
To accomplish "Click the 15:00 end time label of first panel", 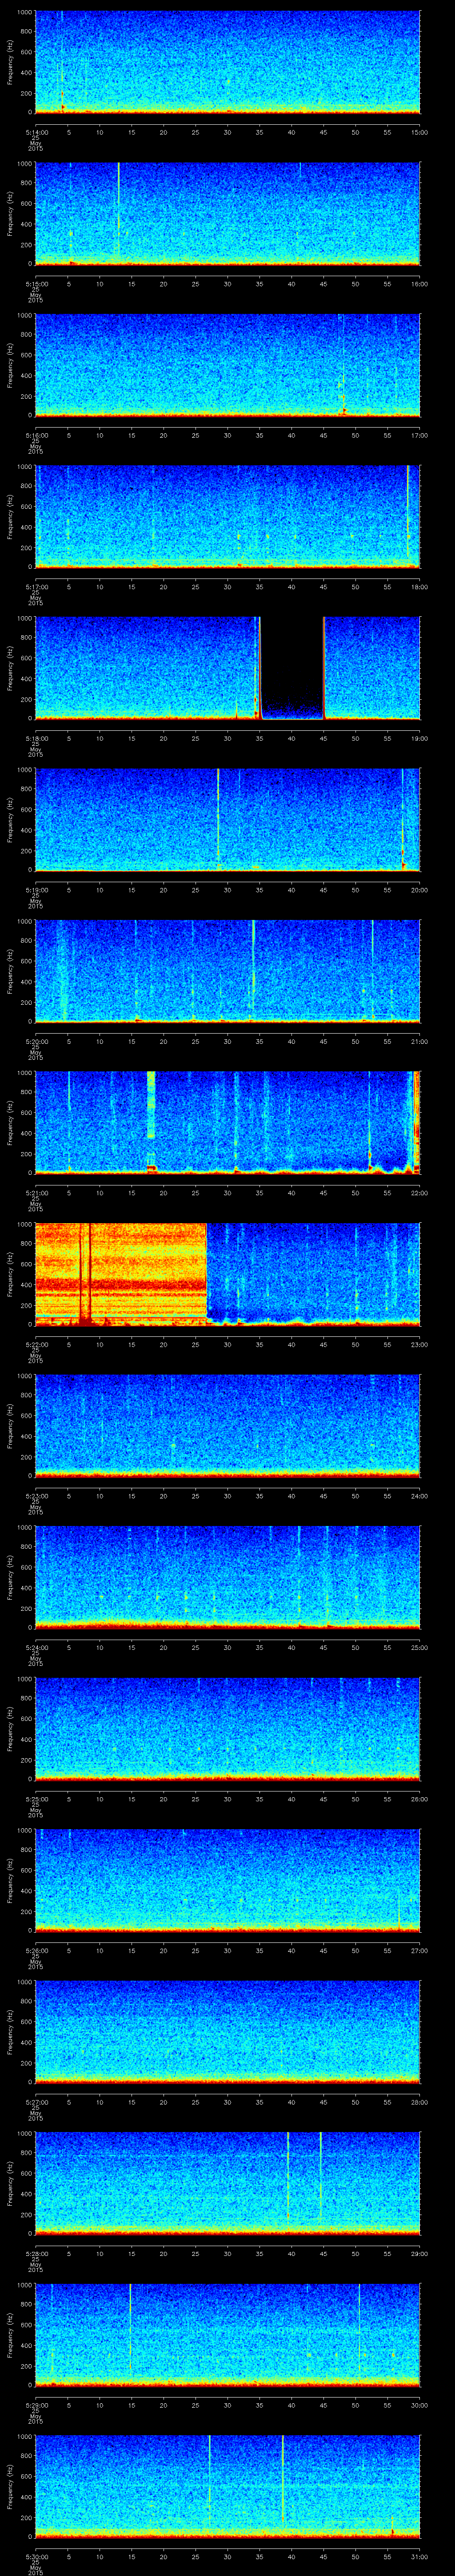I will [x=419, y=131].
